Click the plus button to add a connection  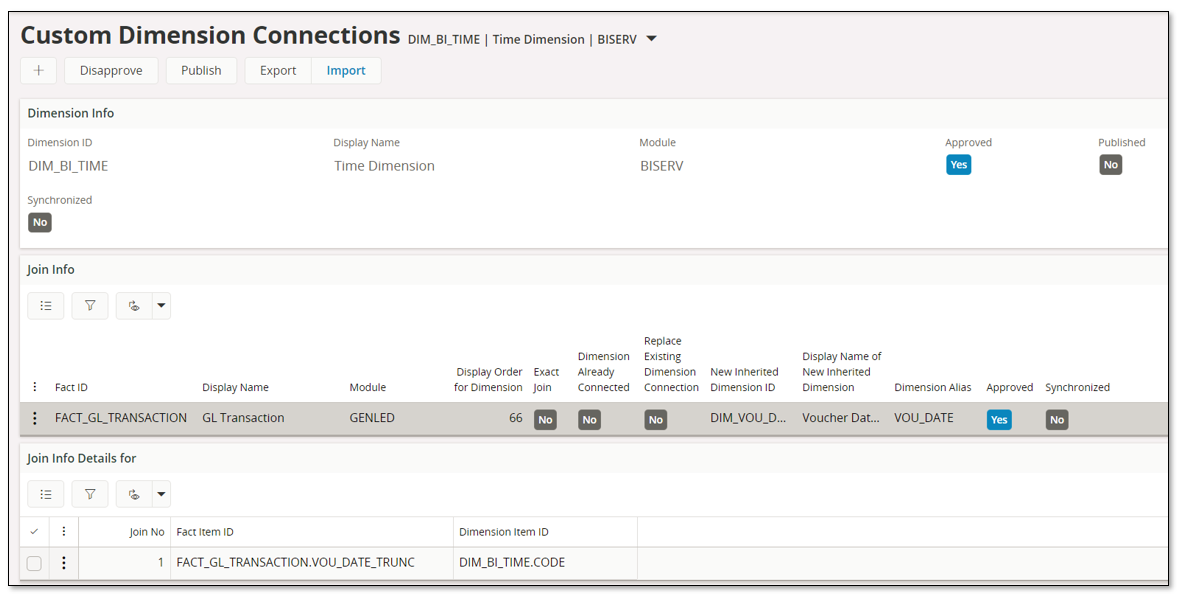pyautogui.click(x=38, y=70)
